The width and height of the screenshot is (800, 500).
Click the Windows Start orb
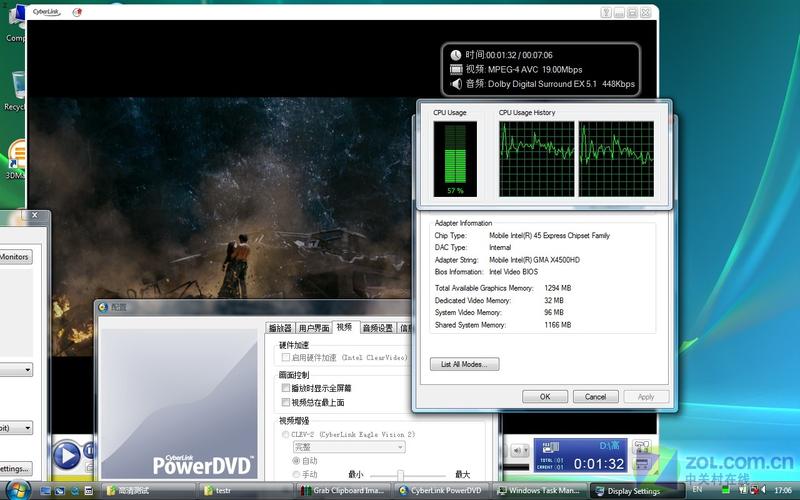point(17,490)
